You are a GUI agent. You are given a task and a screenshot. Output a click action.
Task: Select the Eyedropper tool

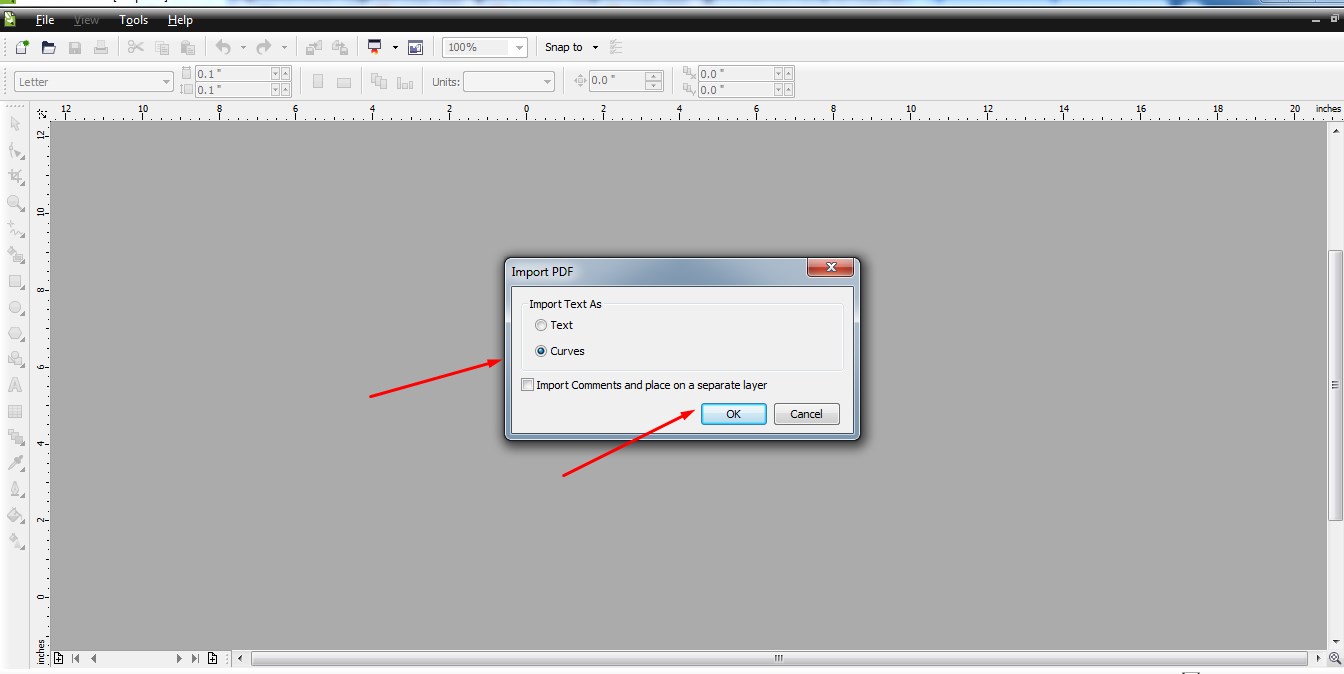15,463
